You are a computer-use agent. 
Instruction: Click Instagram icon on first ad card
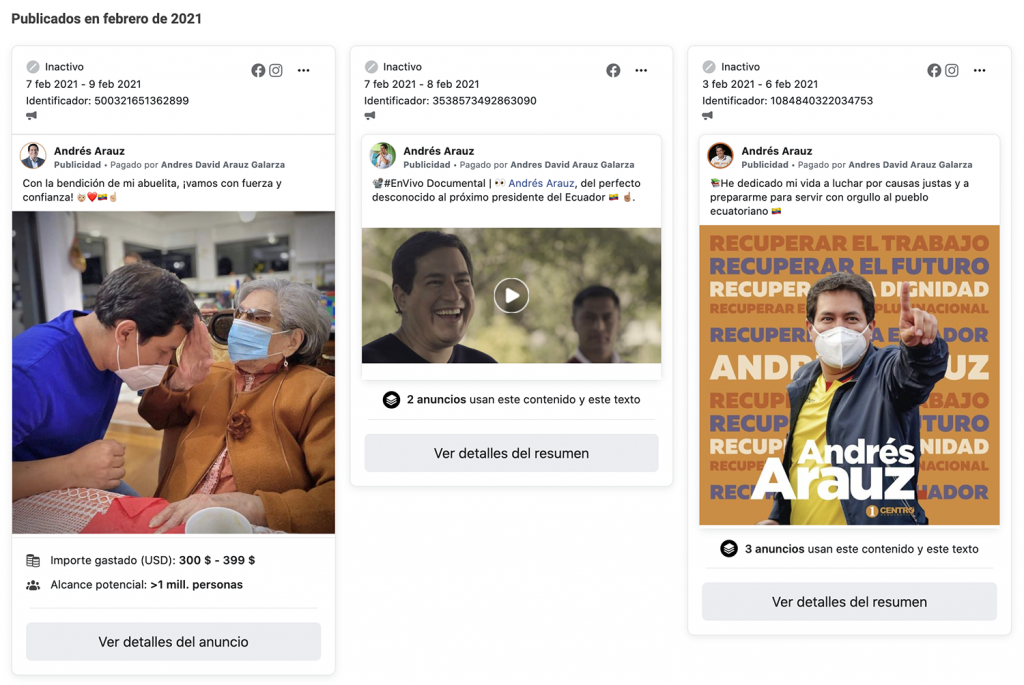[x=276, y=70]
